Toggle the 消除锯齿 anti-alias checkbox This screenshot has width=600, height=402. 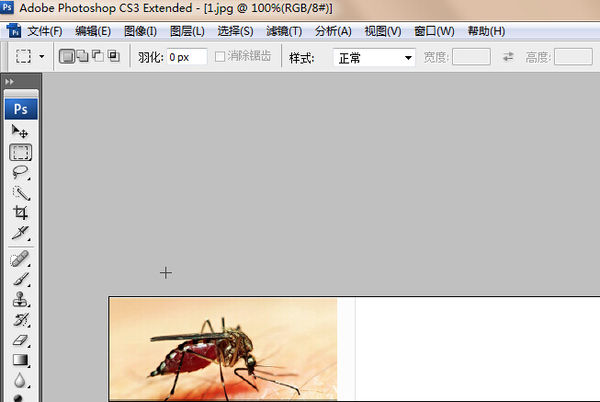click(x=220, y=57)
